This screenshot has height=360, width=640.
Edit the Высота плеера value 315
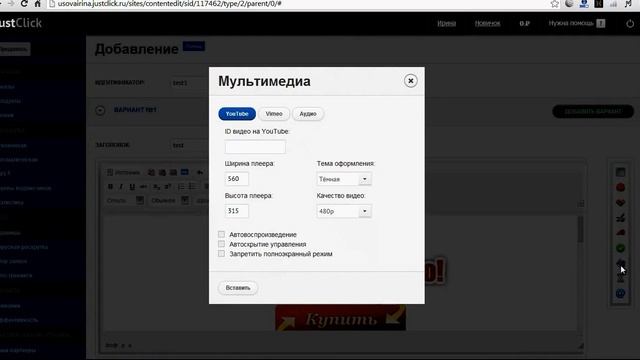click(236, 211)
